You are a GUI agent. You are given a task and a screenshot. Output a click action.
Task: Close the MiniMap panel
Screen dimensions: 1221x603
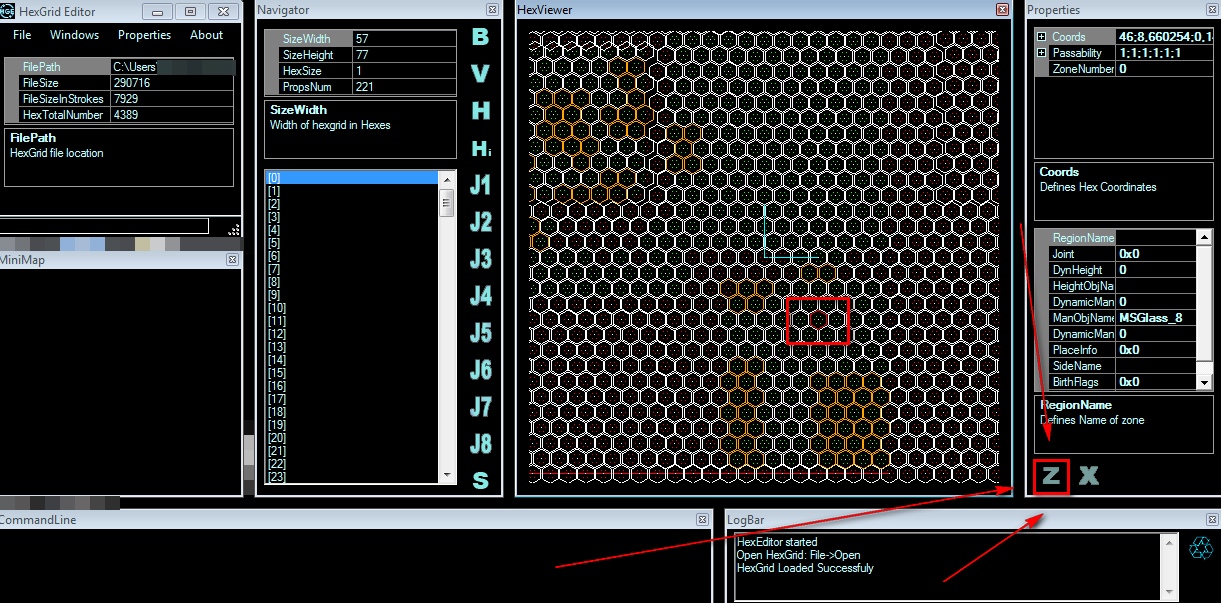pyautogui.click(x=232, y=259)
